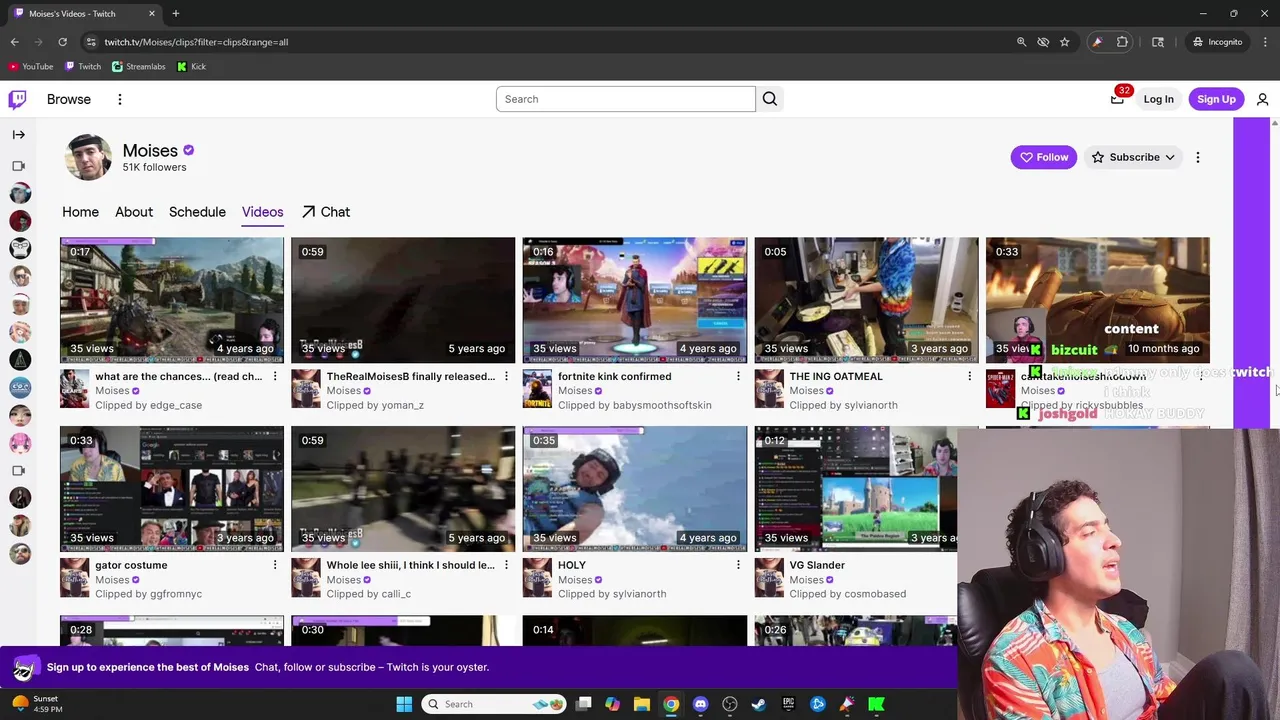
Task: Open options for 'TheRealMoisesB finally released' clip
Action: pyautogui.click(x=506, y=377)
